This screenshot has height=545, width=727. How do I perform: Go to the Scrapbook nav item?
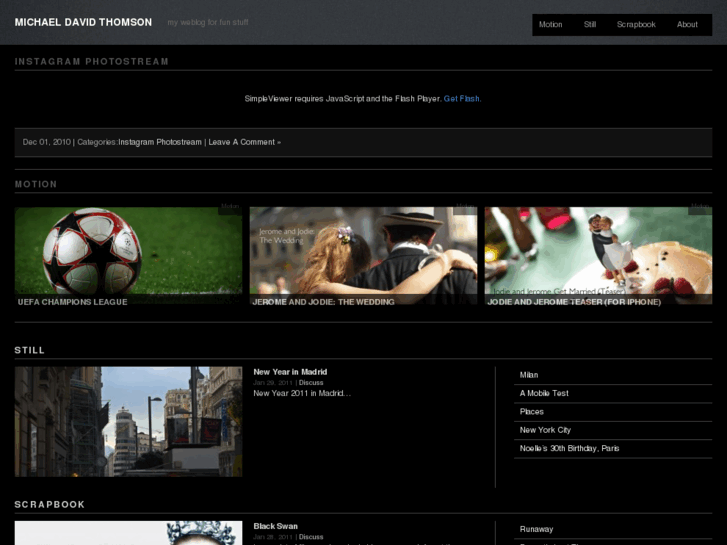[x=636, y=25]
